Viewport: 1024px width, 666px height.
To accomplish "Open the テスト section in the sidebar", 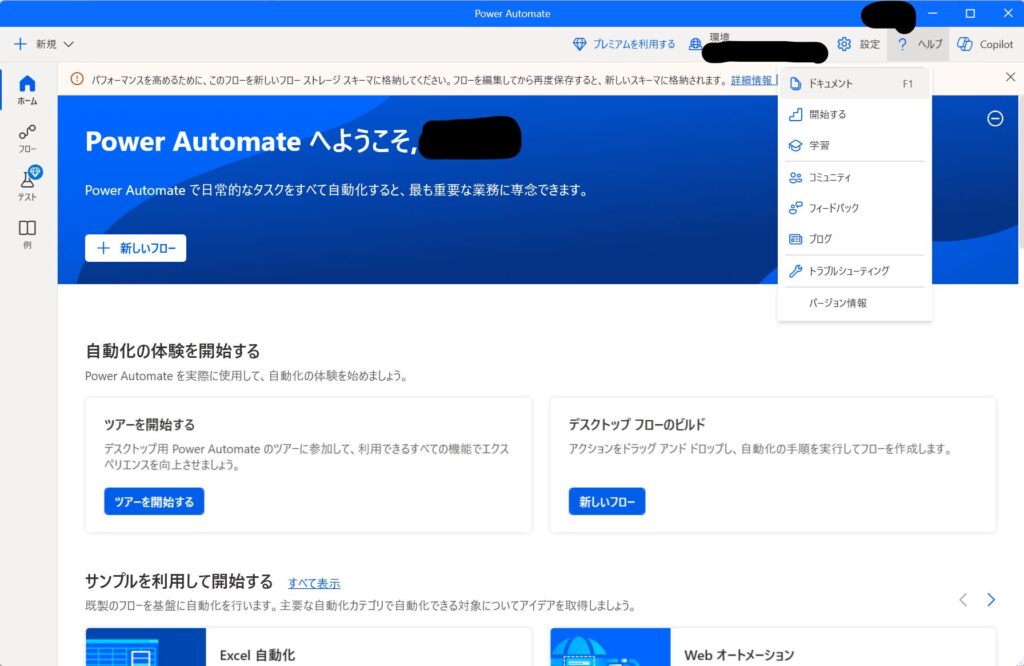I will pyautogui.click(x=28, y=184).
